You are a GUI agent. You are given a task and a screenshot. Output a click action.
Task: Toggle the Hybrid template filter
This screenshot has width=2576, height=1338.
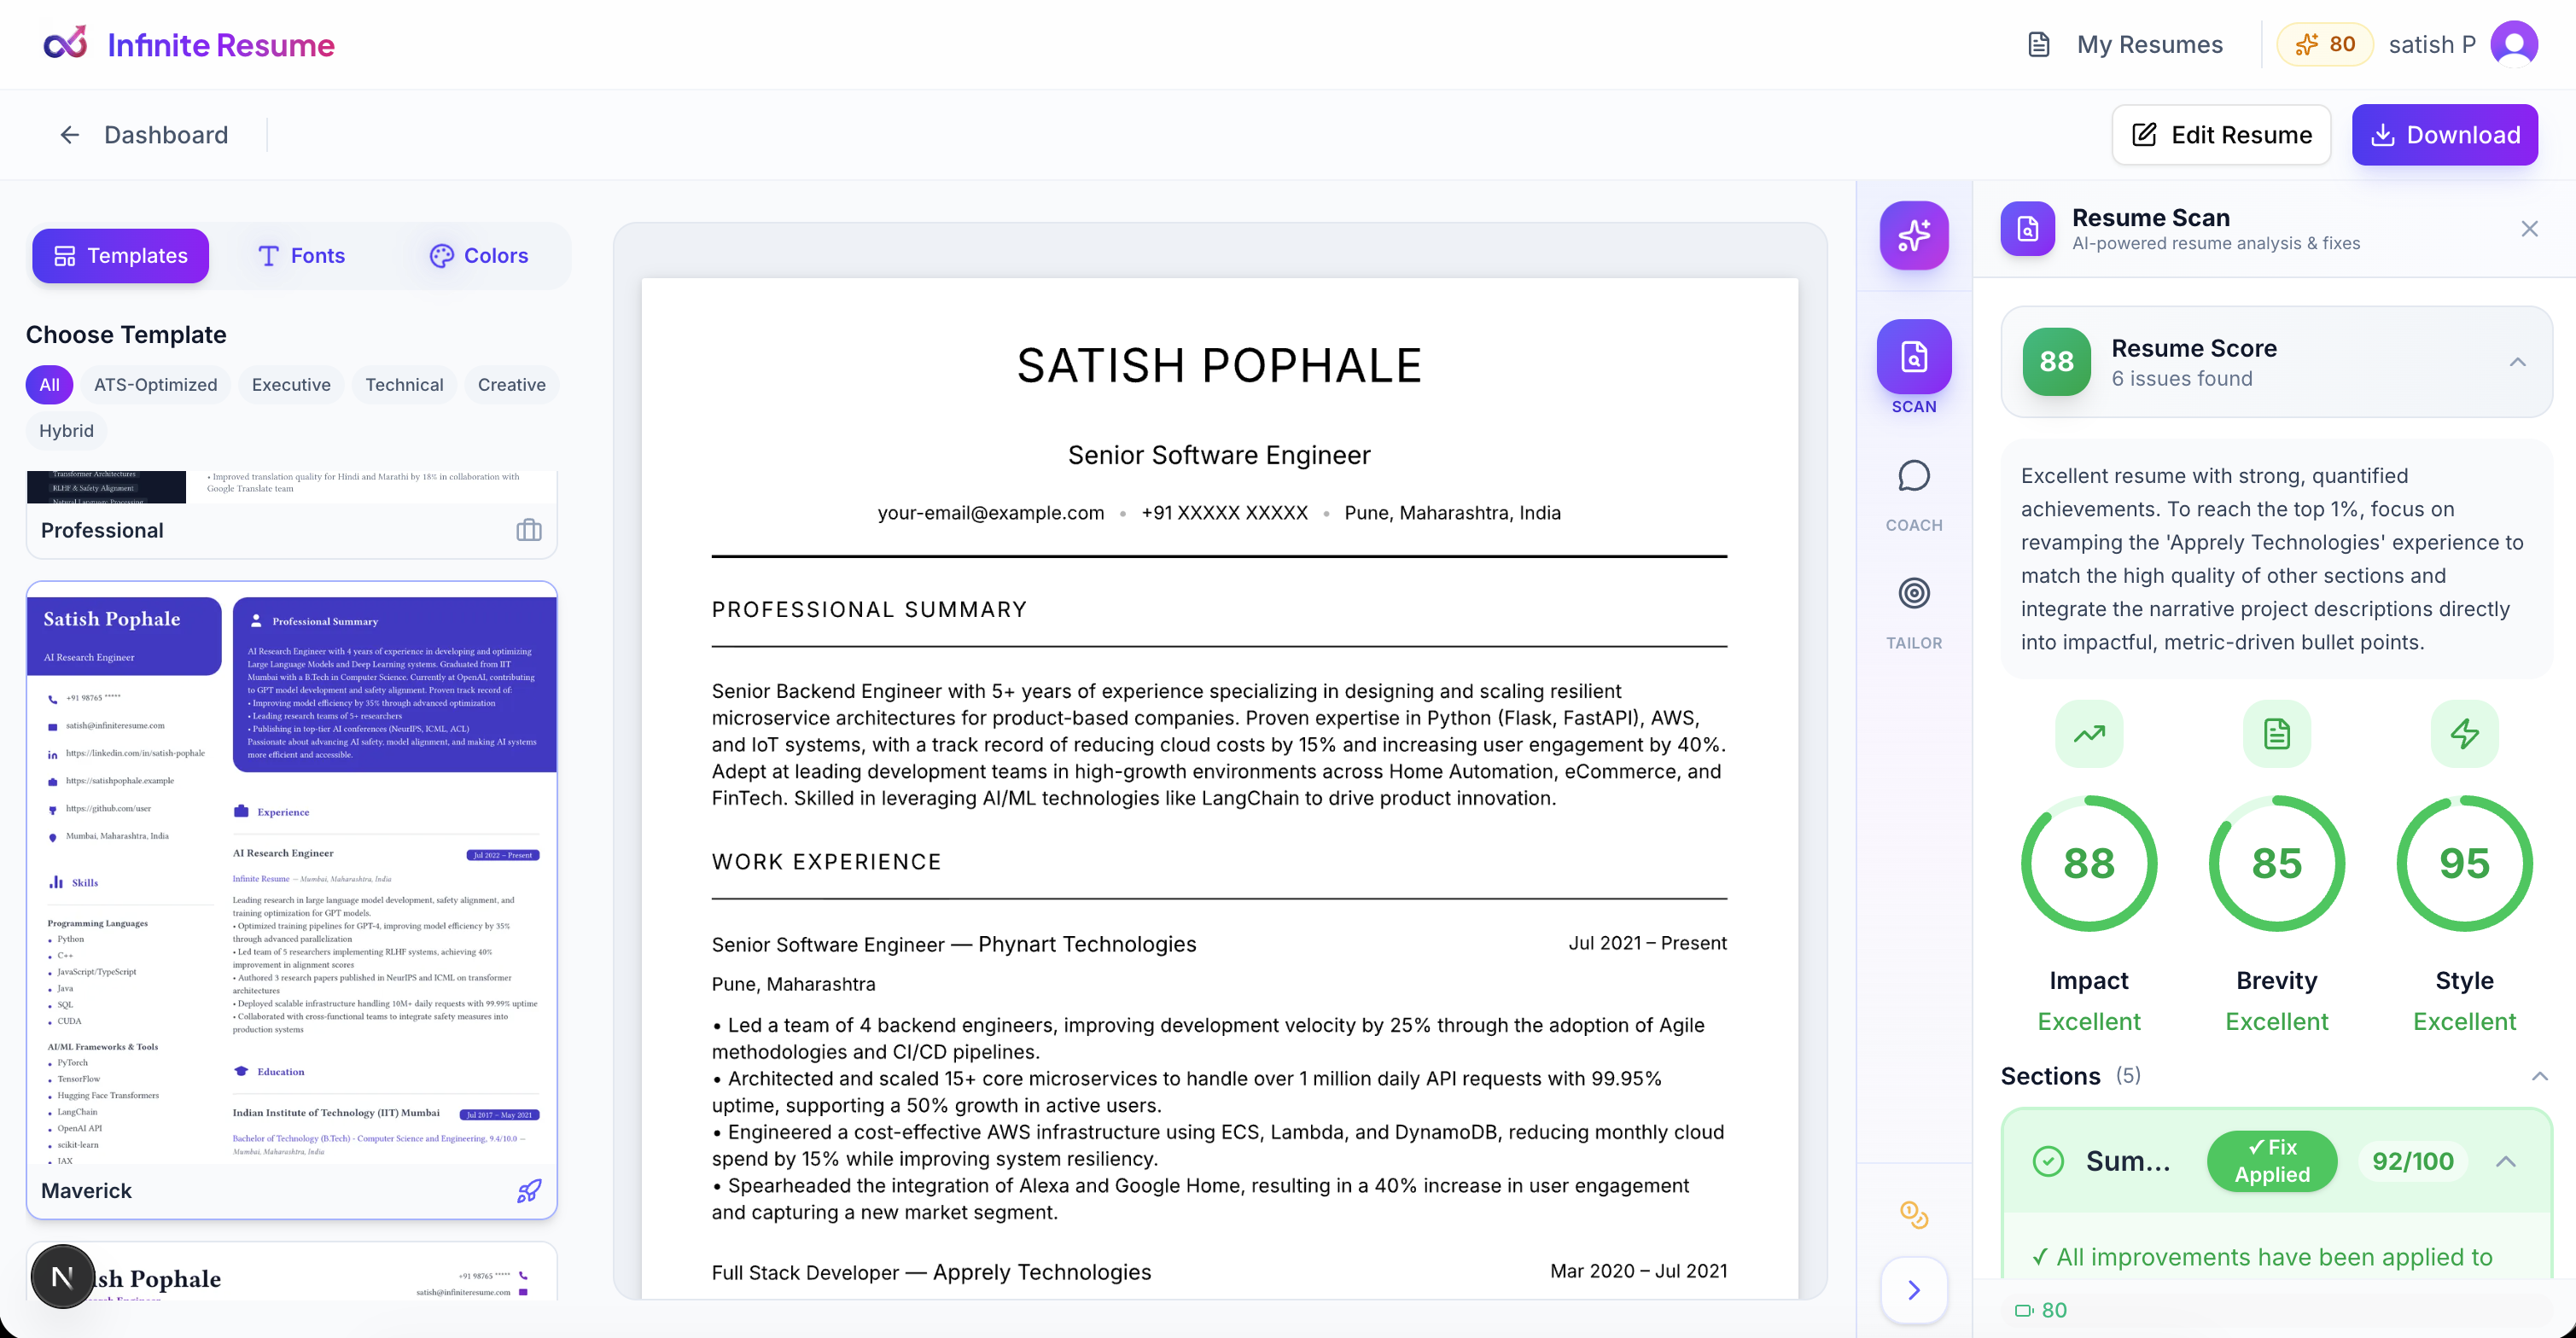tap(66, 430)
